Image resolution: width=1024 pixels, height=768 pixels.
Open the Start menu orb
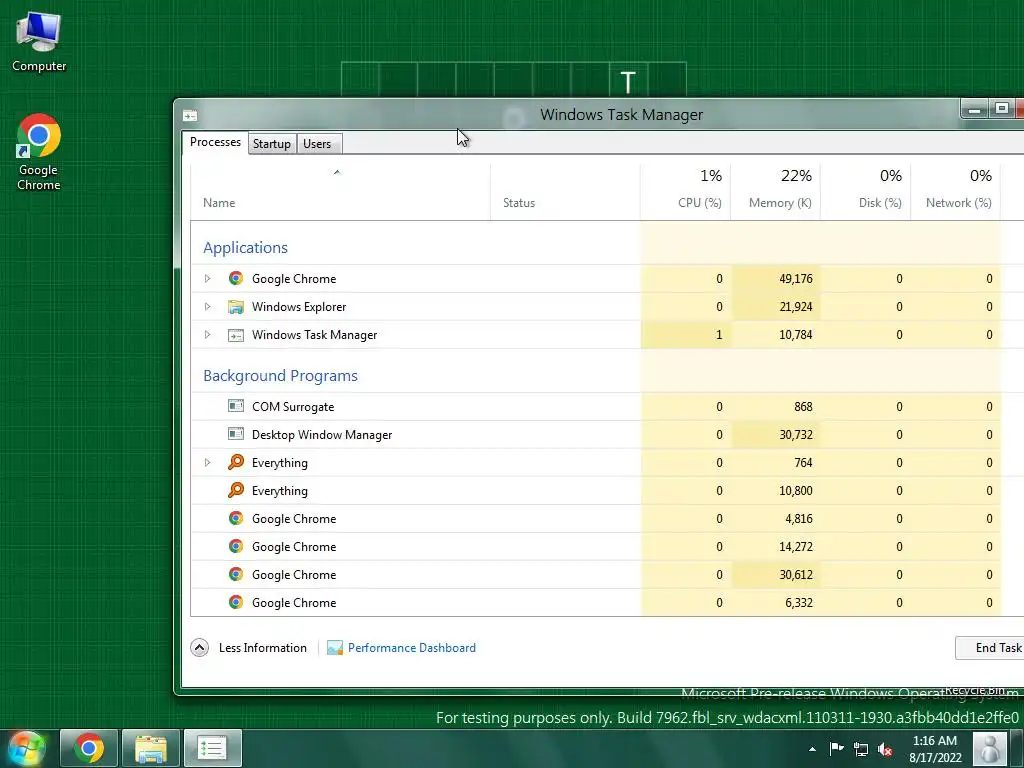pos(26,748)
